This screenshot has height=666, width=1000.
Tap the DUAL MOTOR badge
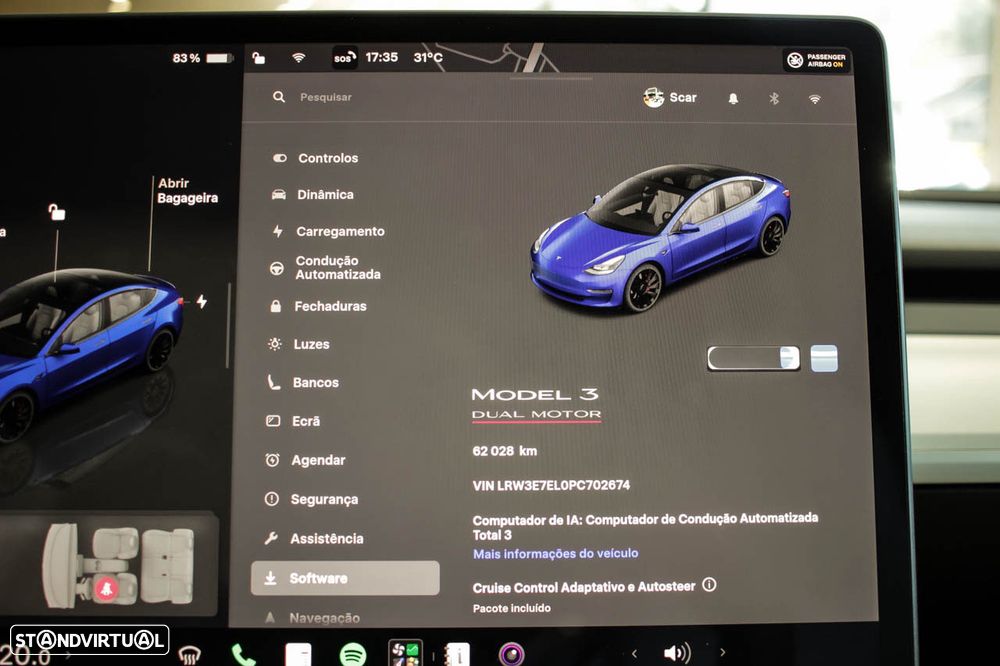(536, 415)
